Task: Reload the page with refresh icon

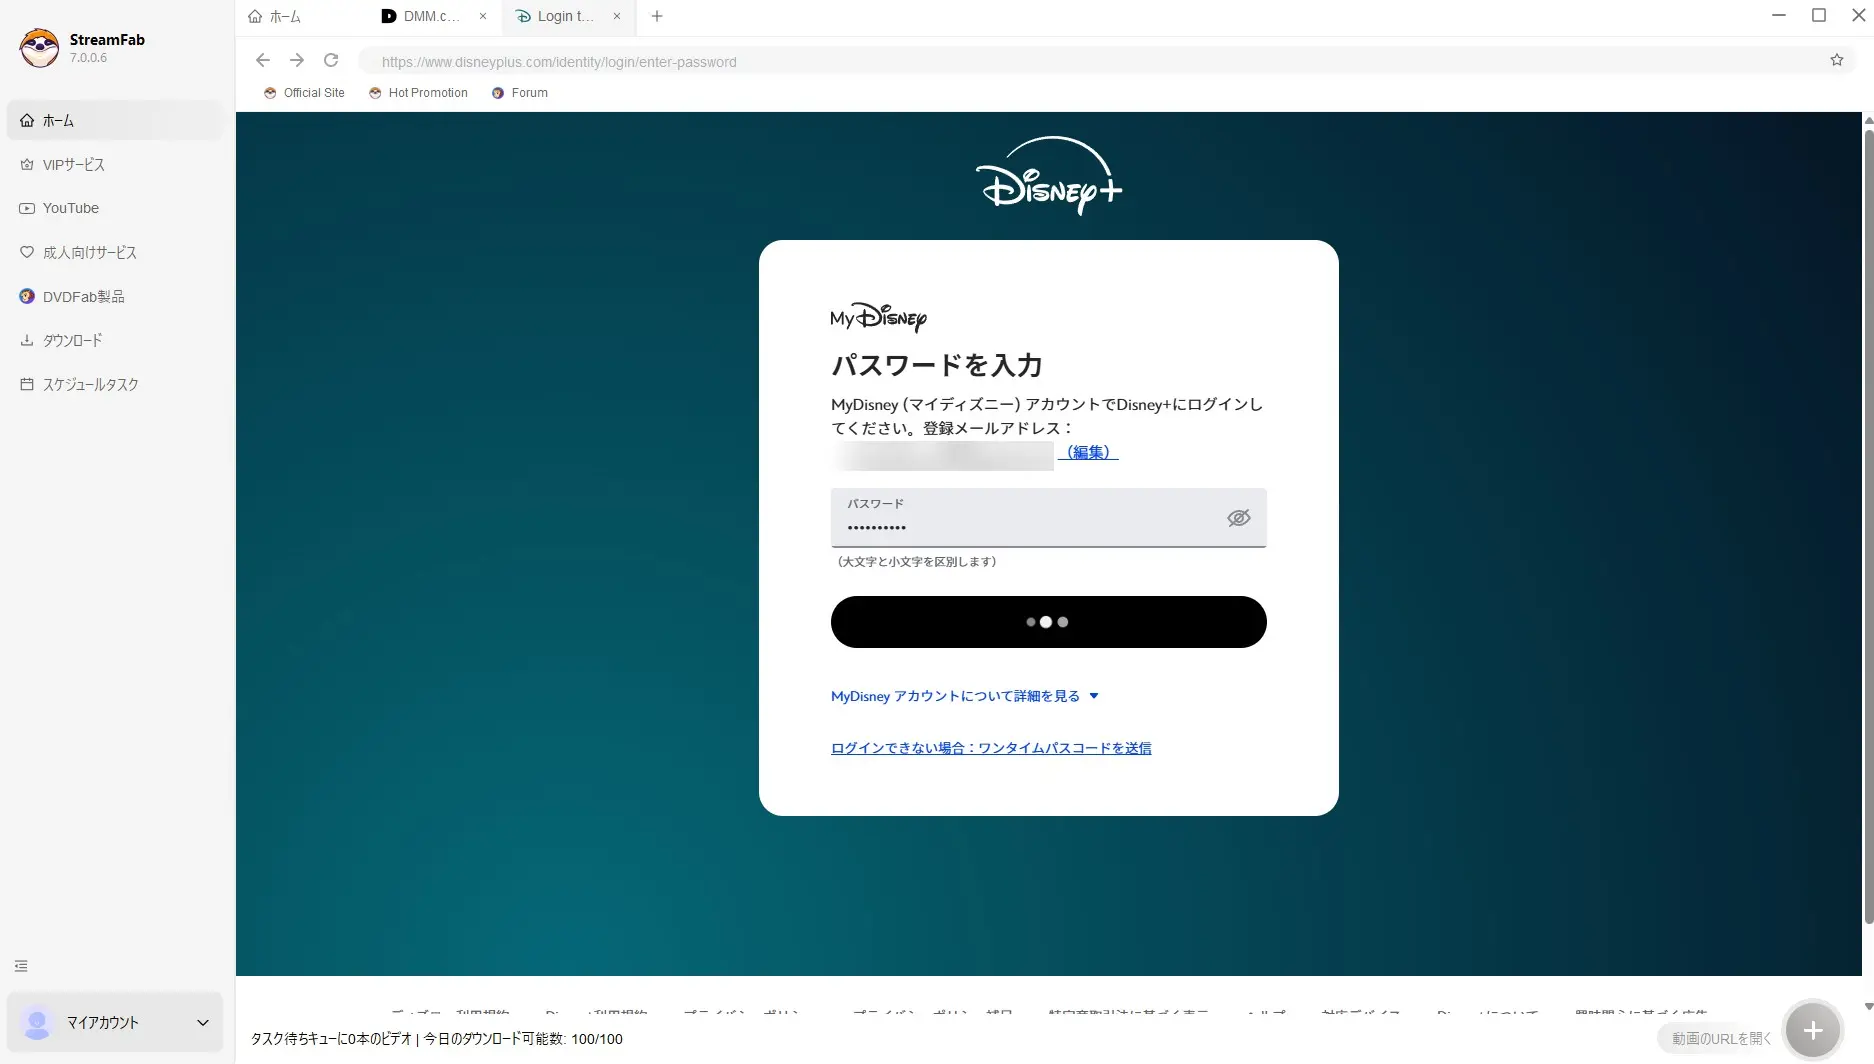Action: 331,60
